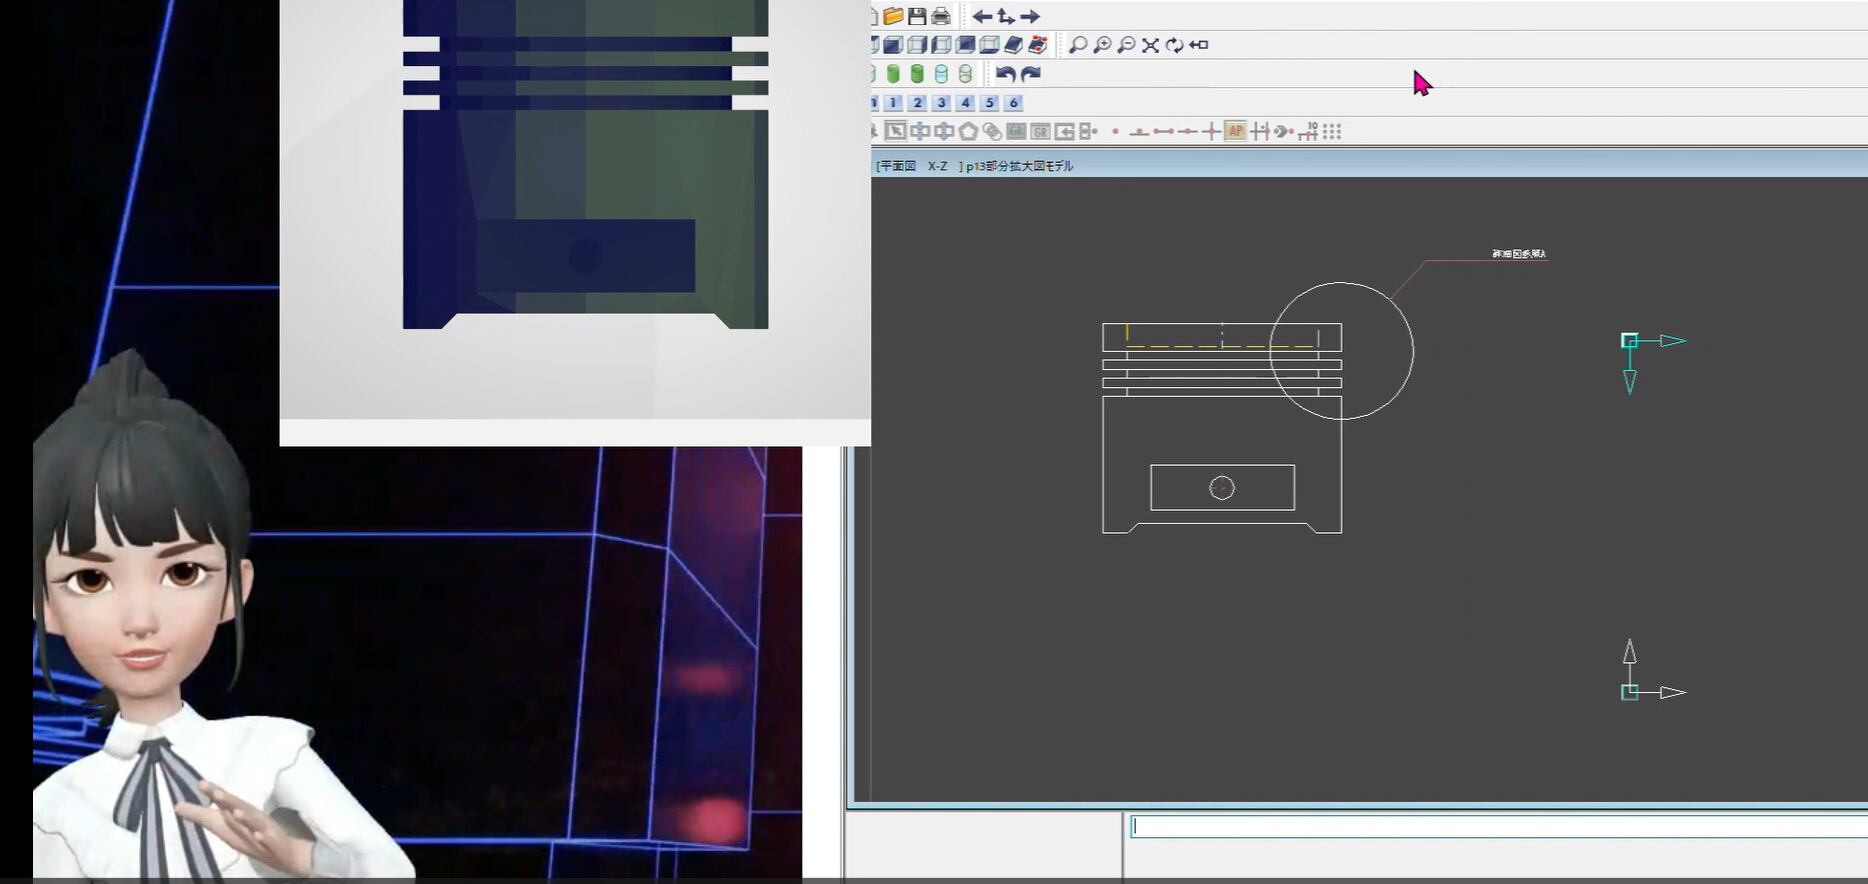Click the right navigation arrow
1868x884 pixels.
coord(1030,16)
